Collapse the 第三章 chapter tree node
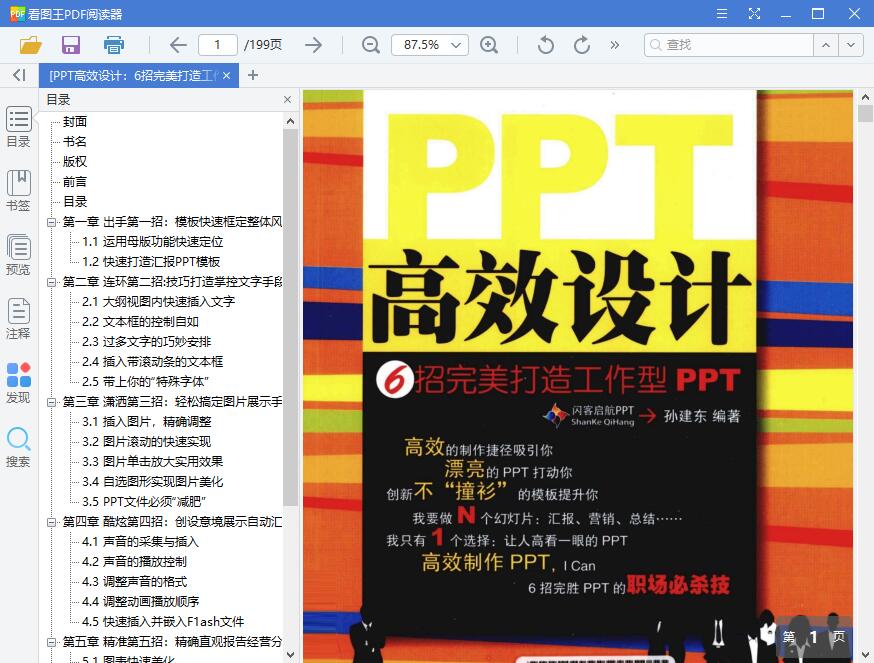874x663 pixels. pos(51,401)
